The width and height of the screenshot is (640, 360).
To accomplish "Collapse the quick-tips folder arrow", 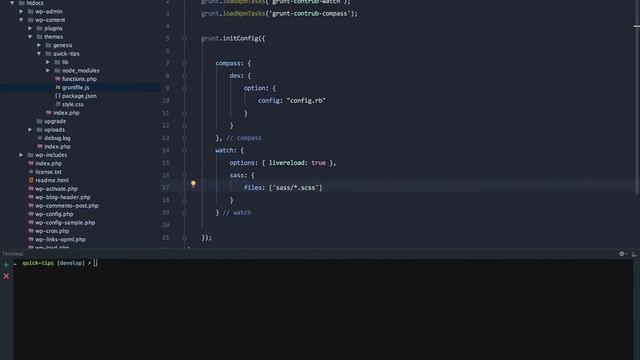I will pyautogui.click(x=39, y=53).
